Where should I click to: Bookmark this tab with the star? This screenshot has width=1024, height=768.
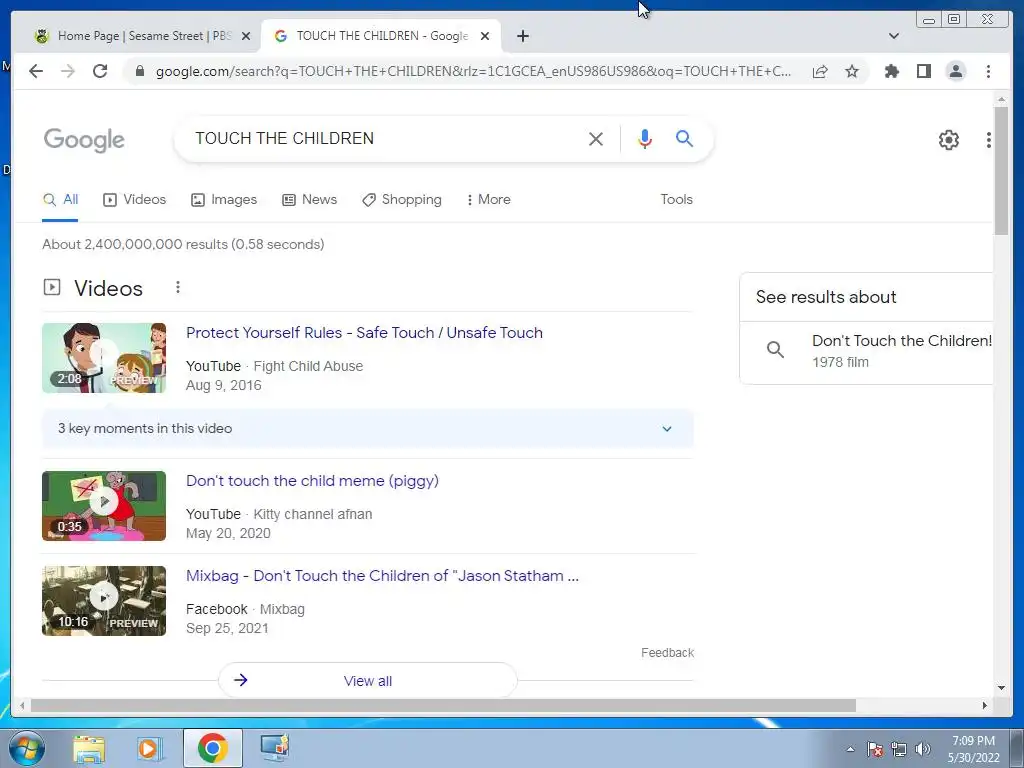852,71
